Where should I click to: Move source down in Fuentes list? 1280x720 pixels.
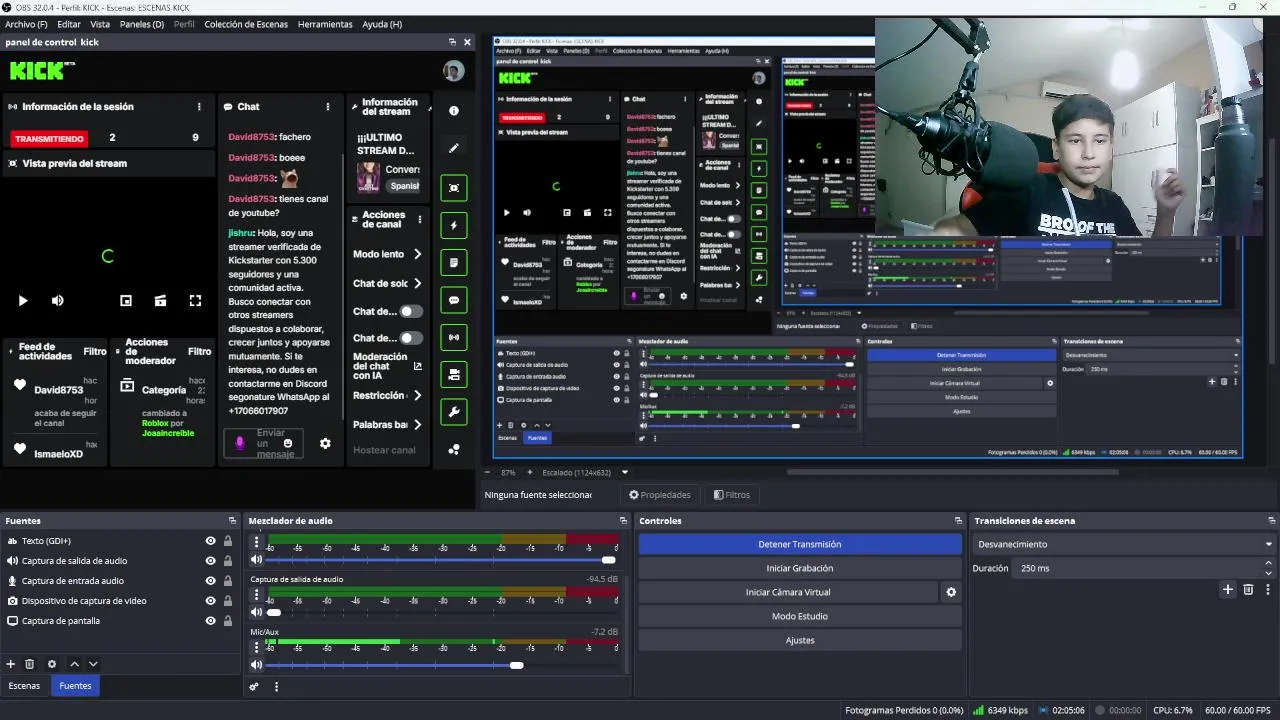coord(93,664)
